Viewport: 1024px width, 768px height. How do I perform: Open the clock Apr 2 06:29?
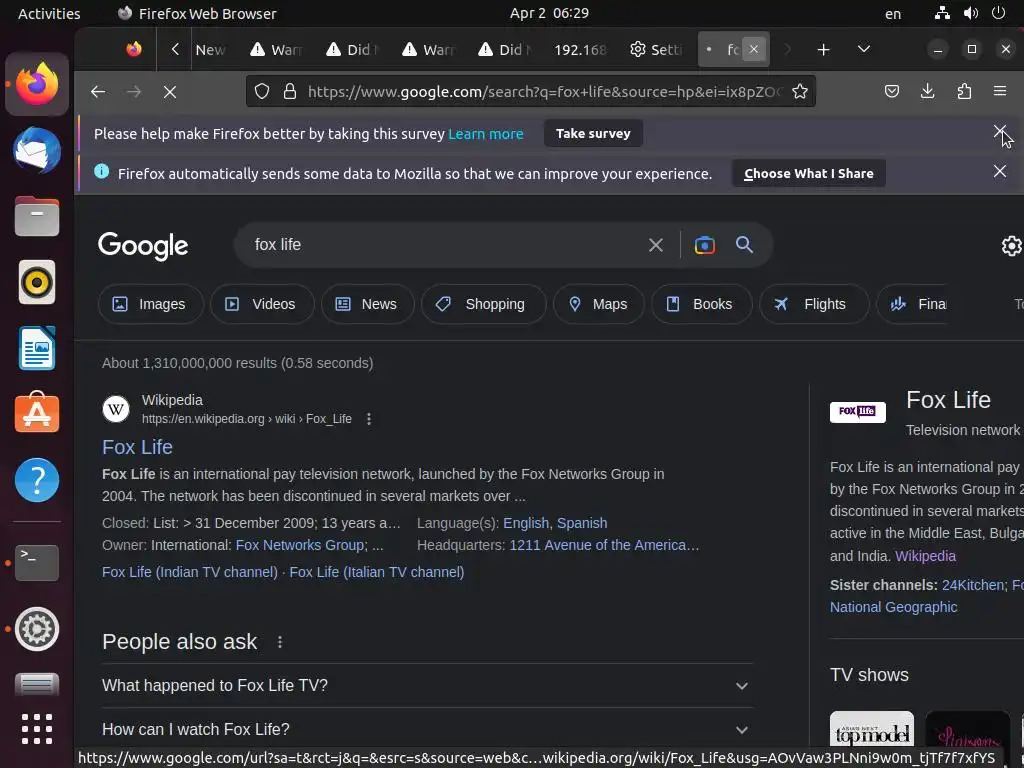[x=549, y=13]
